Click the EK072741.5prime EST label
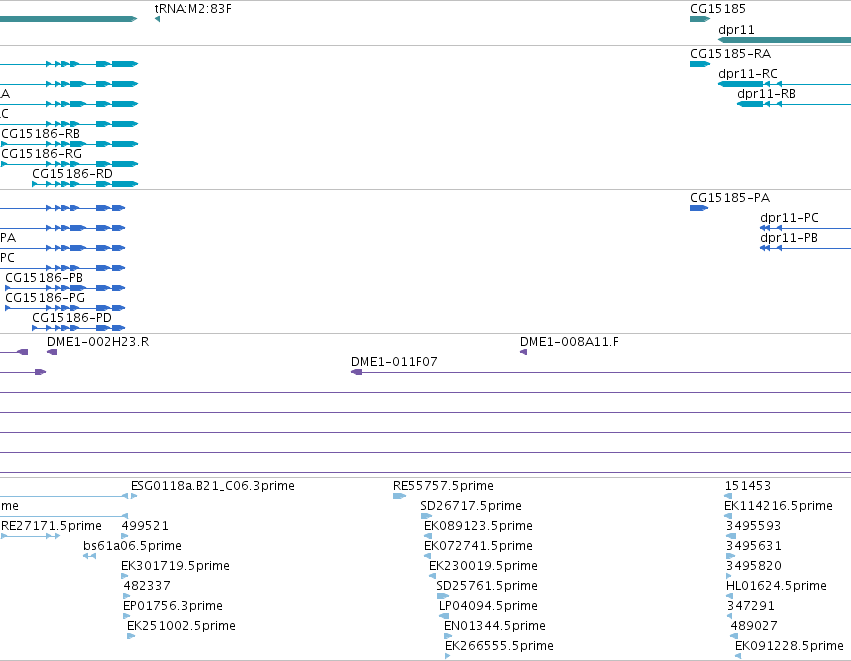The image size is (851, 661). point(478,546)
